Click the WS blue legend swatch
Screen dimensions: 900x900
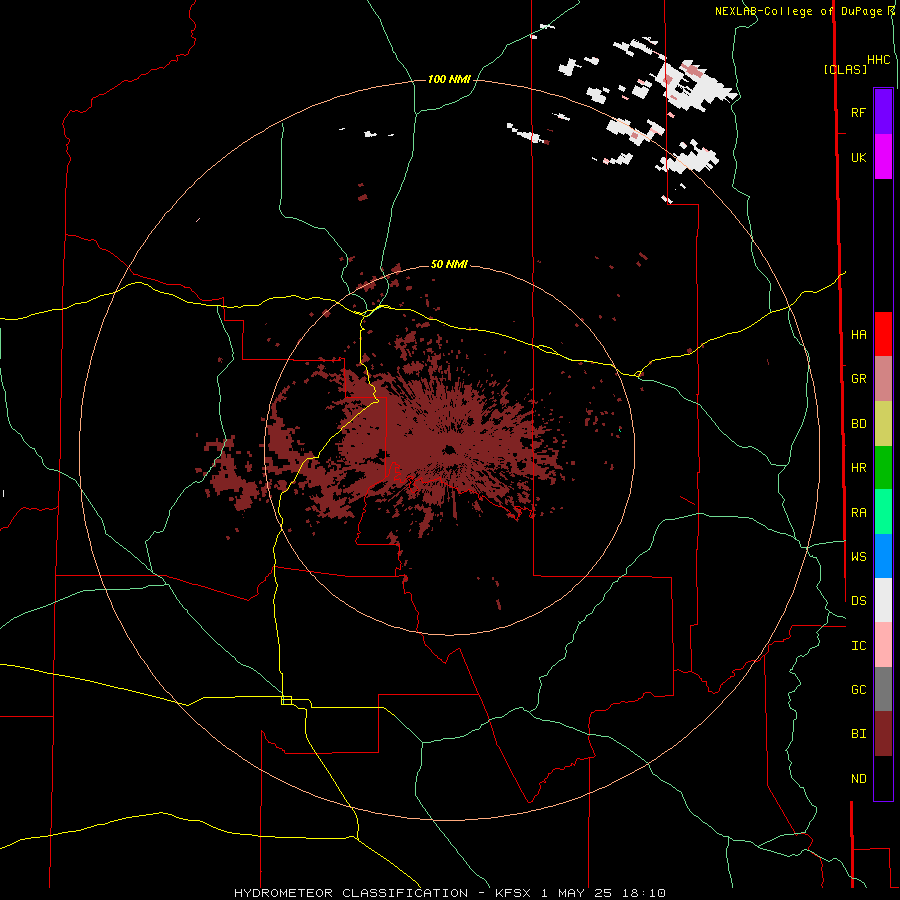(883, 556)
